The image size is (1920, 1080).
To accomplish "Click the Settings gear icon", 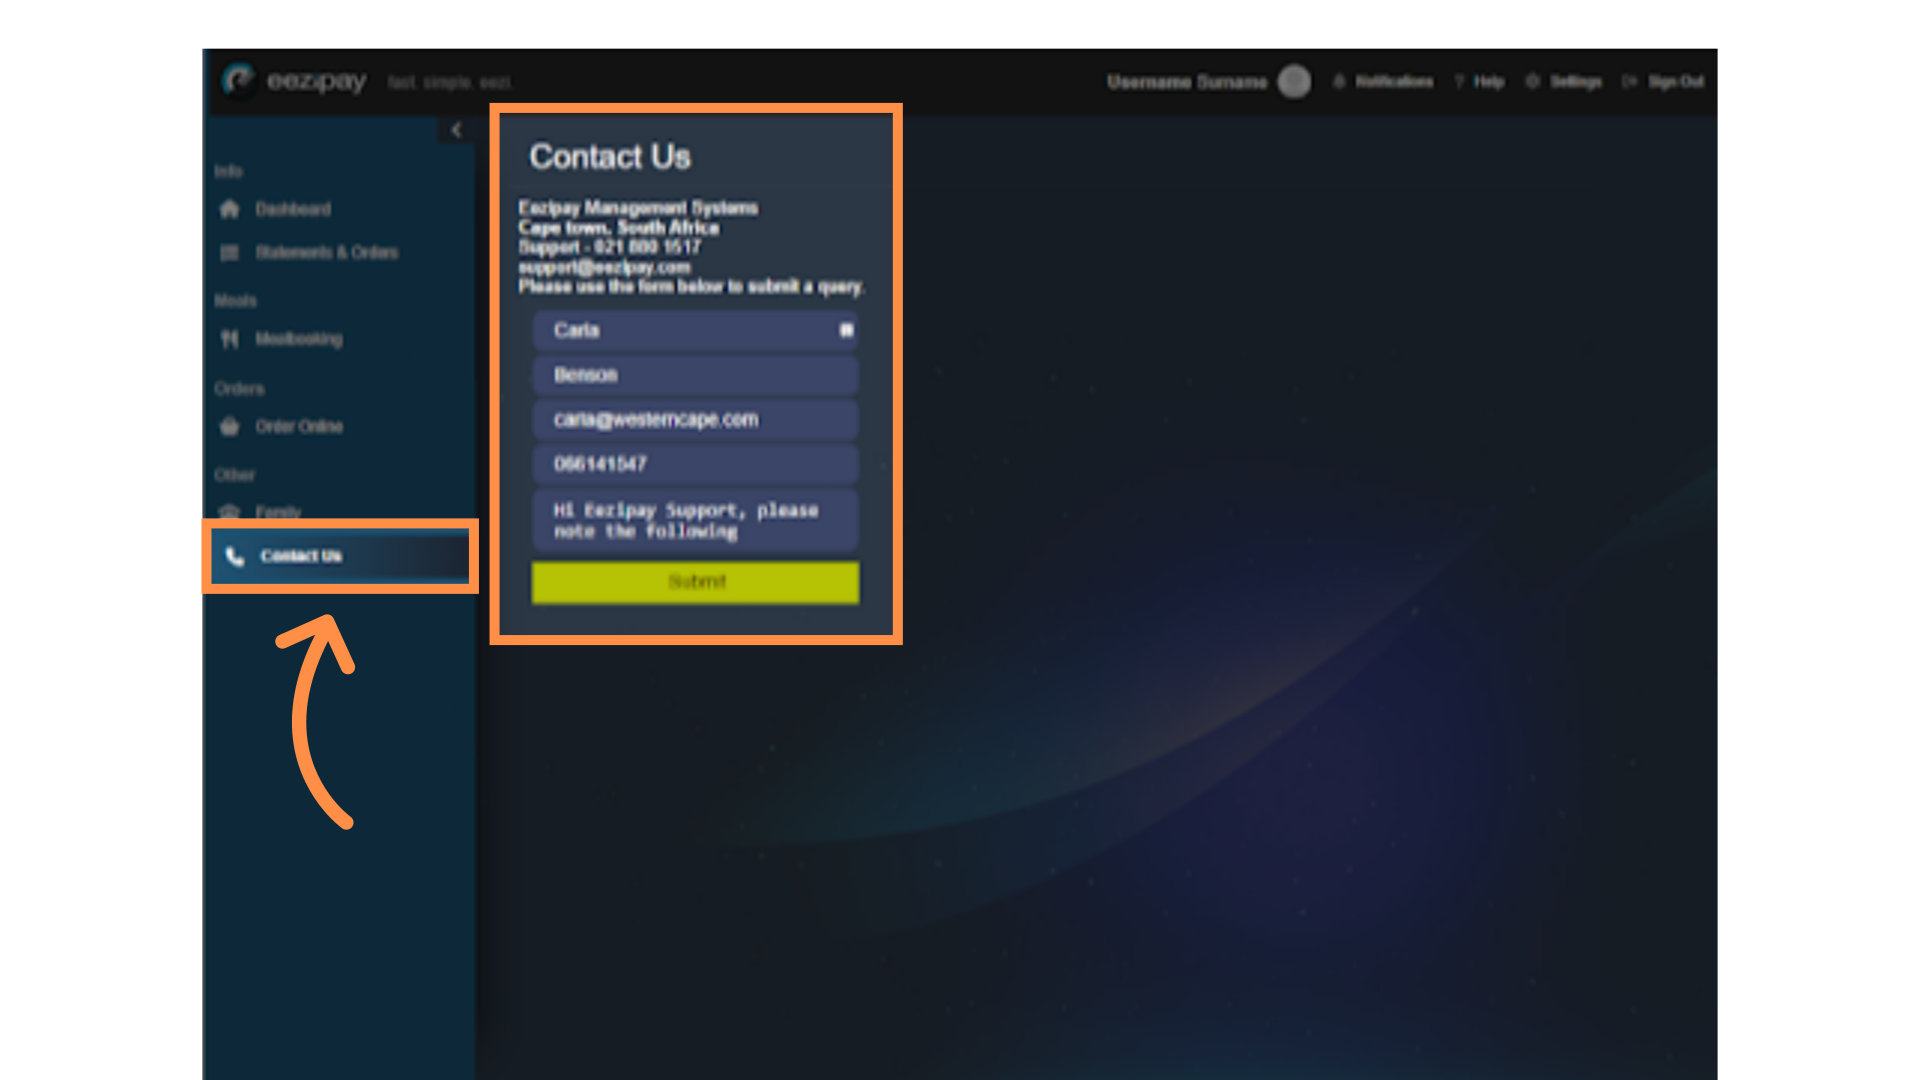I will pyautogui.click(x=1532, y=81).
